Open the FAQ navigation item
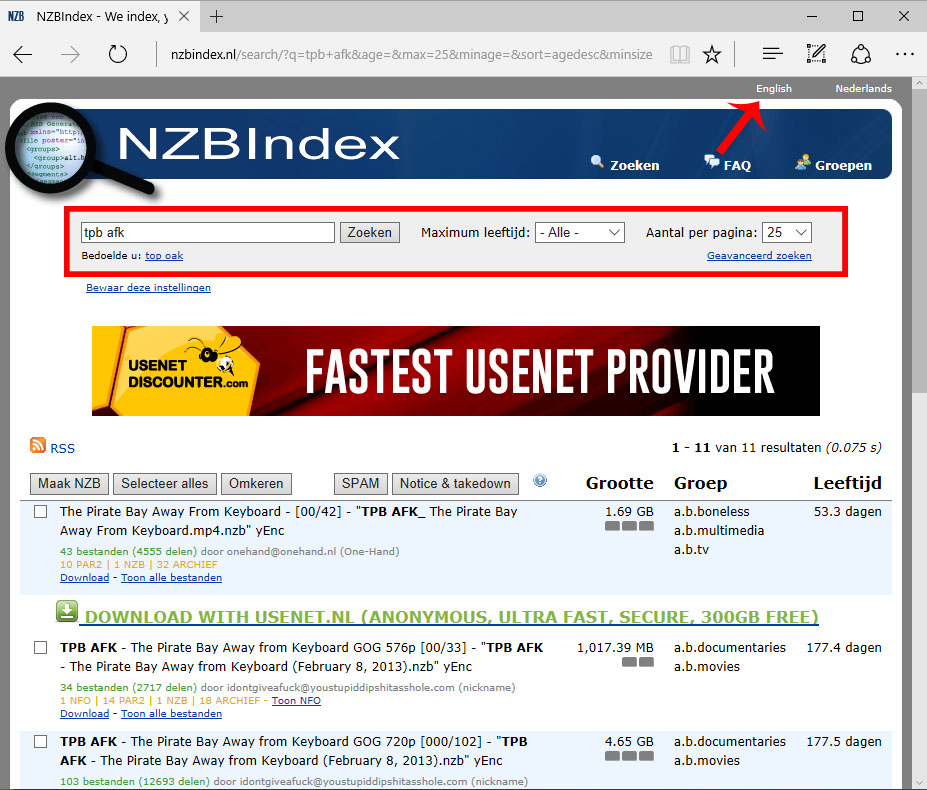 click(x=727, y=164)
